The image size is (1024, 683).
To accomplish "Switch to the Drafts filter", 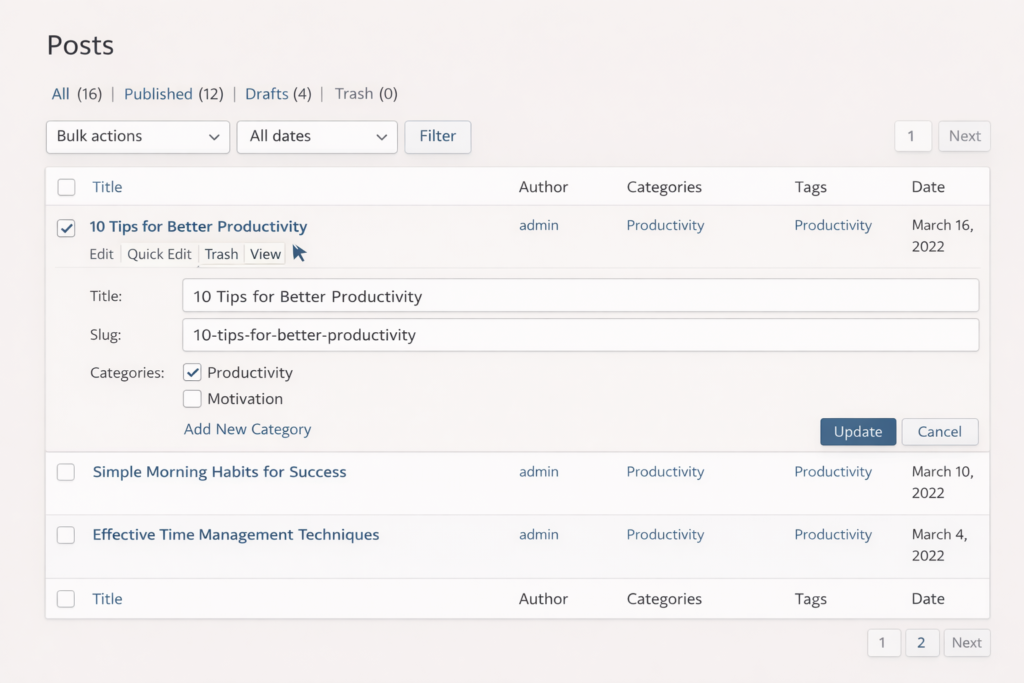I will [x=267, y=94].
